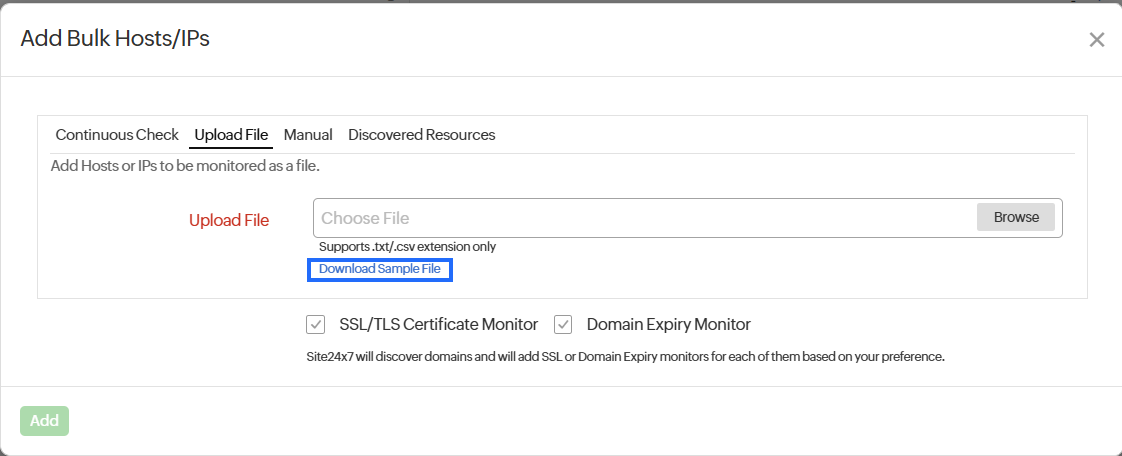Click the green Add button

point(44,421)
